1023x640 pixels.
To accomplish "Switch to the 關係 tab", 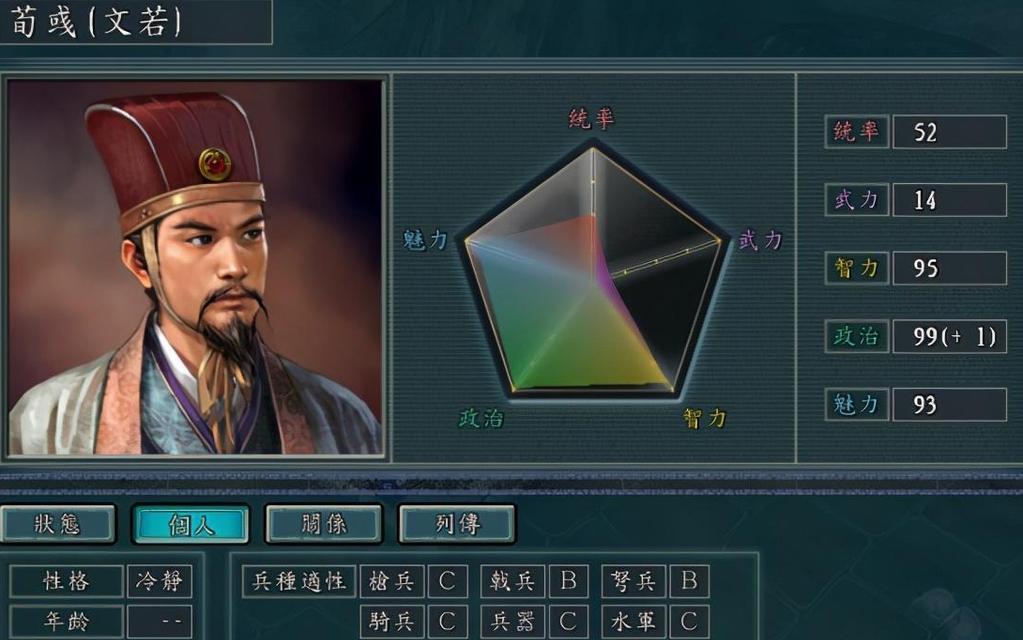I will pos(324,524).
